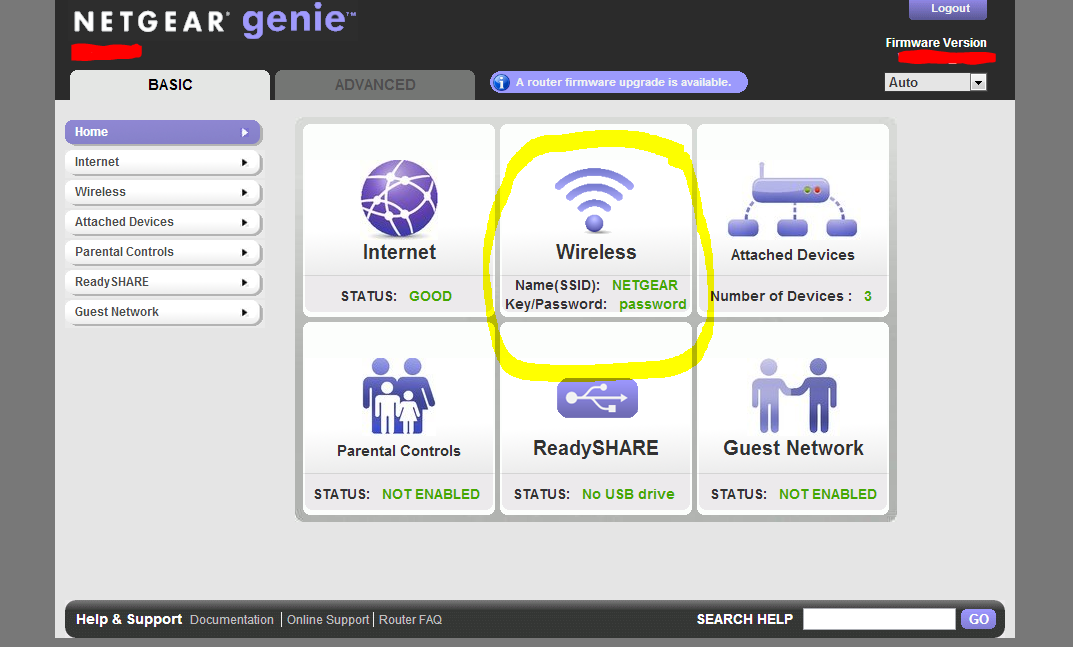Open the Internet globe icon tile

[399, 198]
